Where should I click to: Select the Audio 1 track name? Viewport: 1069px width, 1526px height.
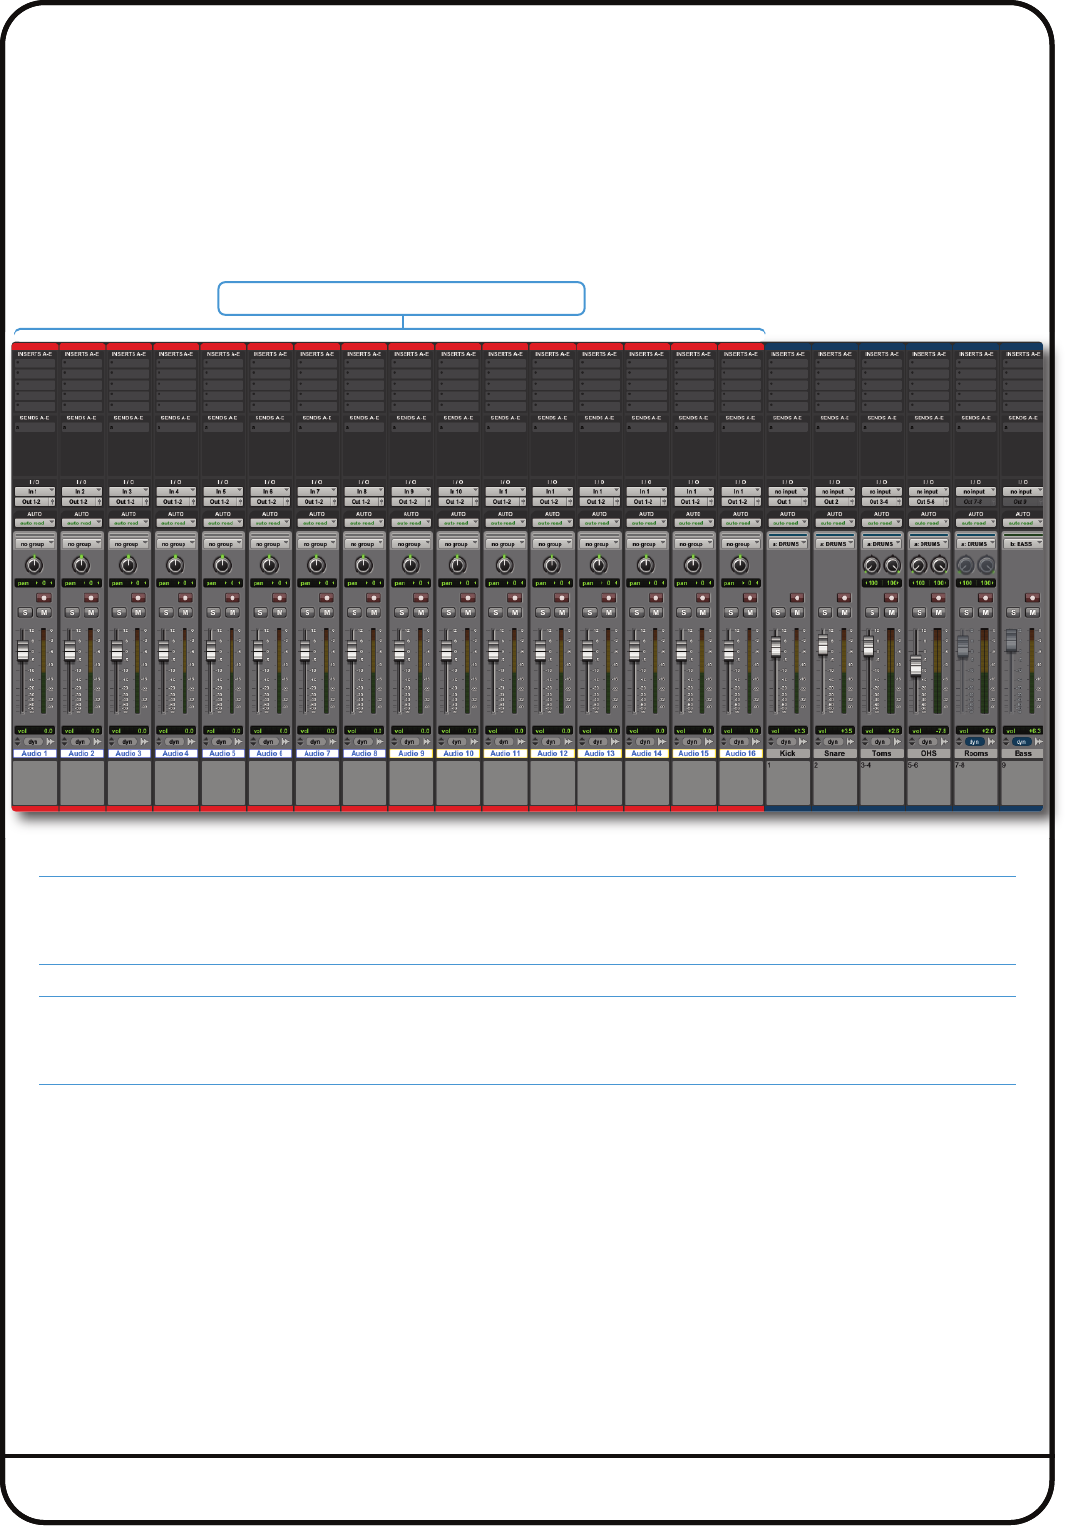click(x=35, y=753)
